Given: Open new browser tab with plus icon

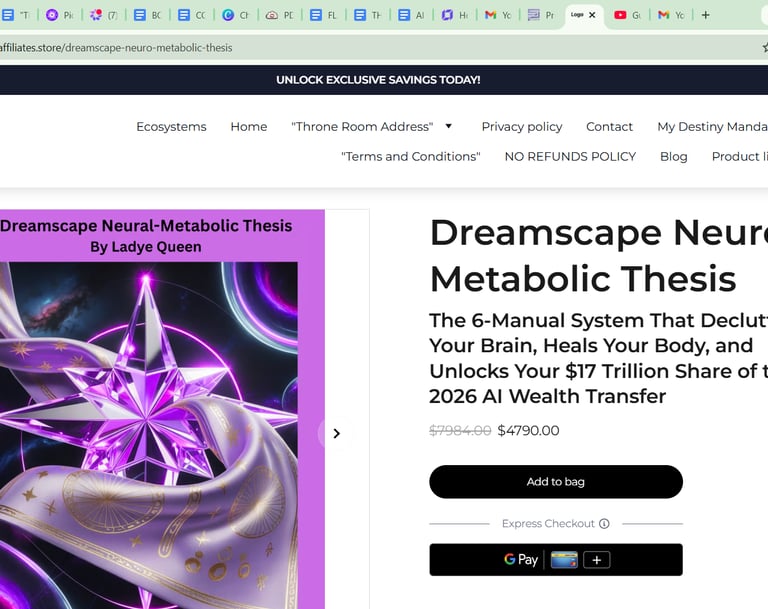Looking at the screenshot, I should point(705,15).
